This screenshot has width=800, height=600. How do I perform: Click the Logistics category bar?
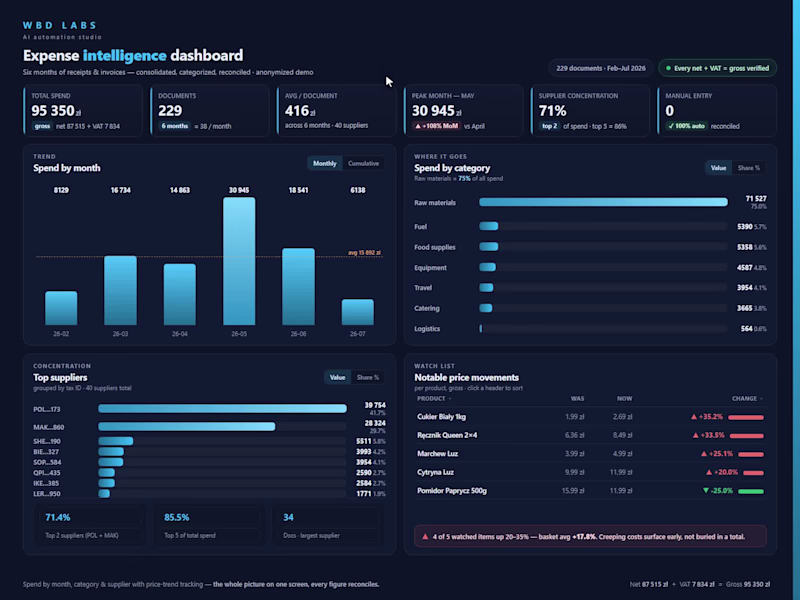click(481, 329)
